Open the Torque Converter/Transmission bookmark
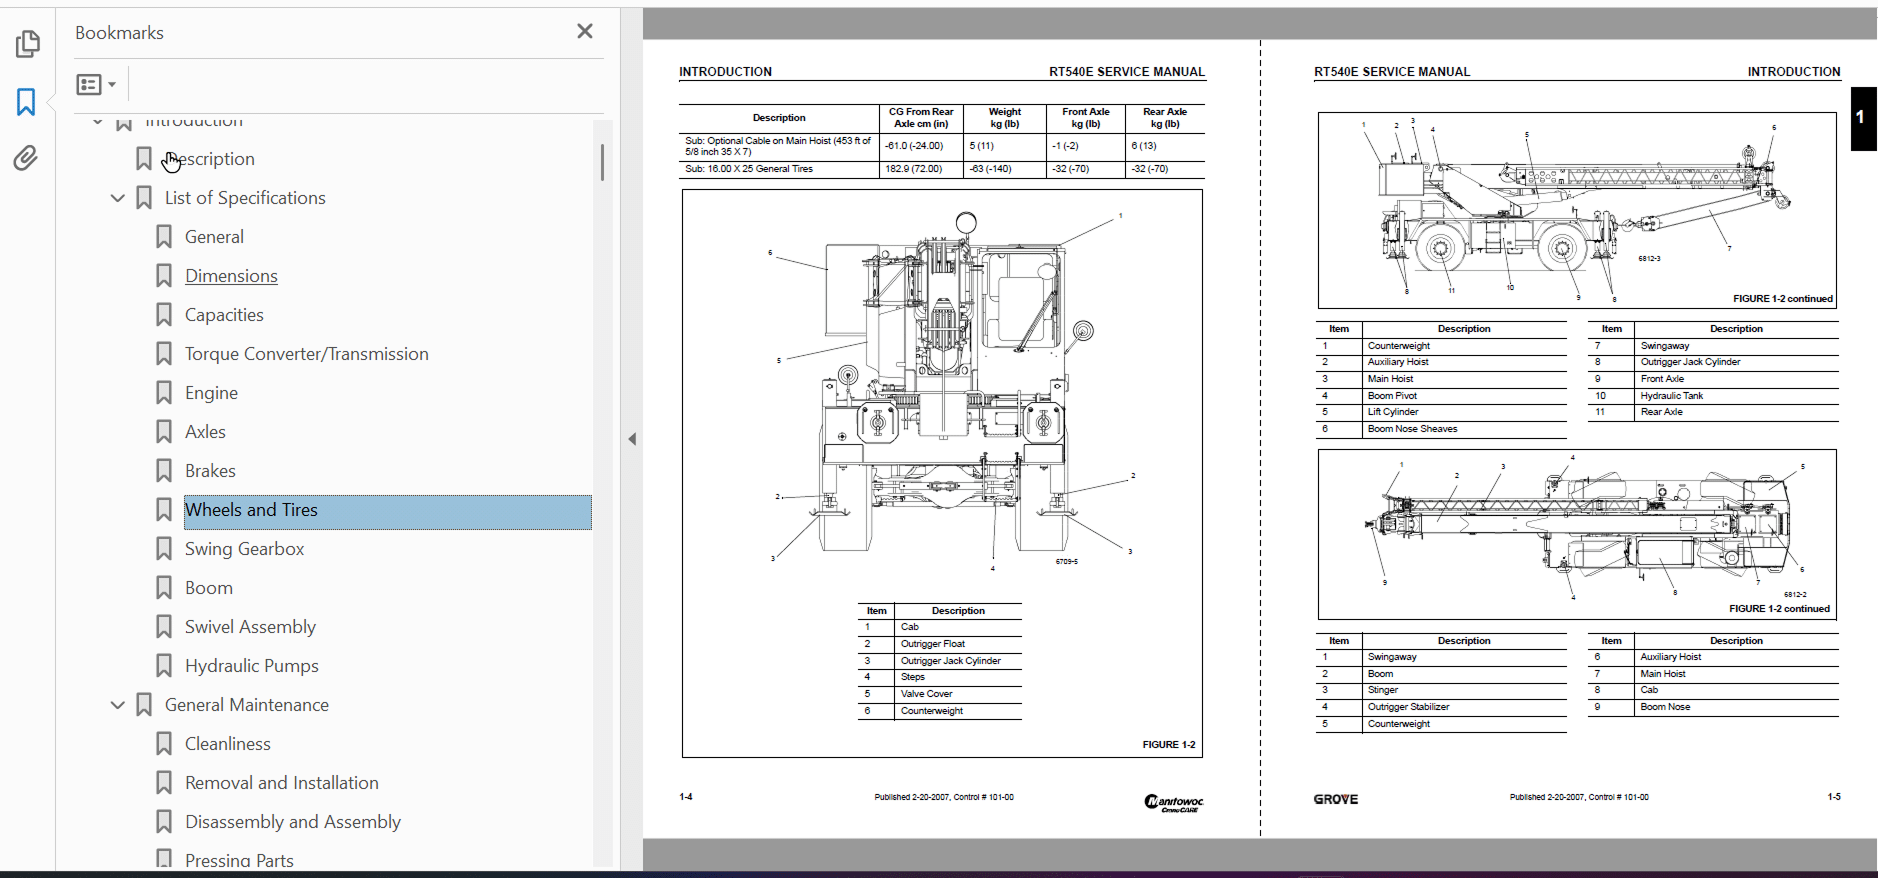Image resolution: width=1878 pixels, height=878 pixels. [306, 354]
